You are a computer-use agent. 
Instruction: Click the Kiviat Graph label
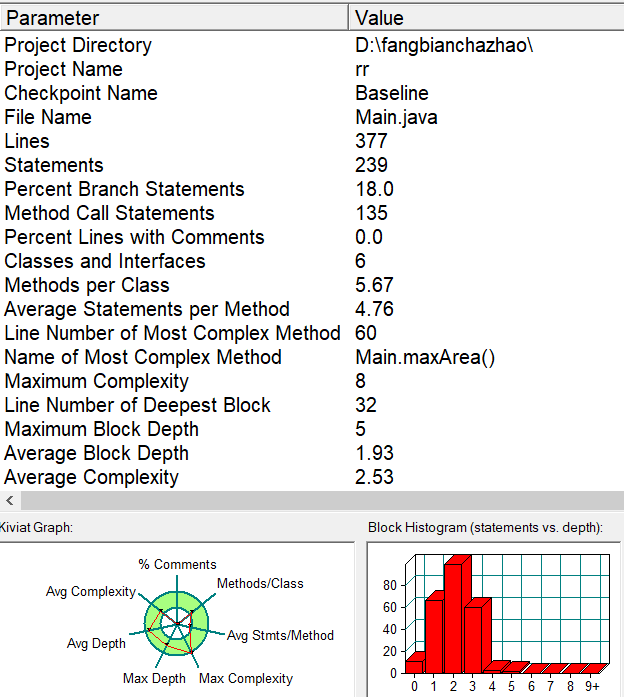coord(36,528)
